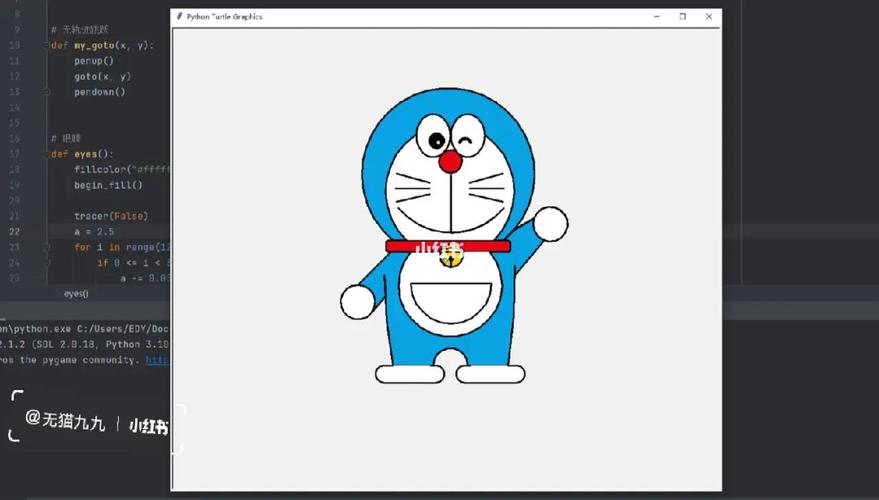Click the 'a = 2.5' code line
The image size is (879, 500).
pyautogui.click(x=94, y=232)
